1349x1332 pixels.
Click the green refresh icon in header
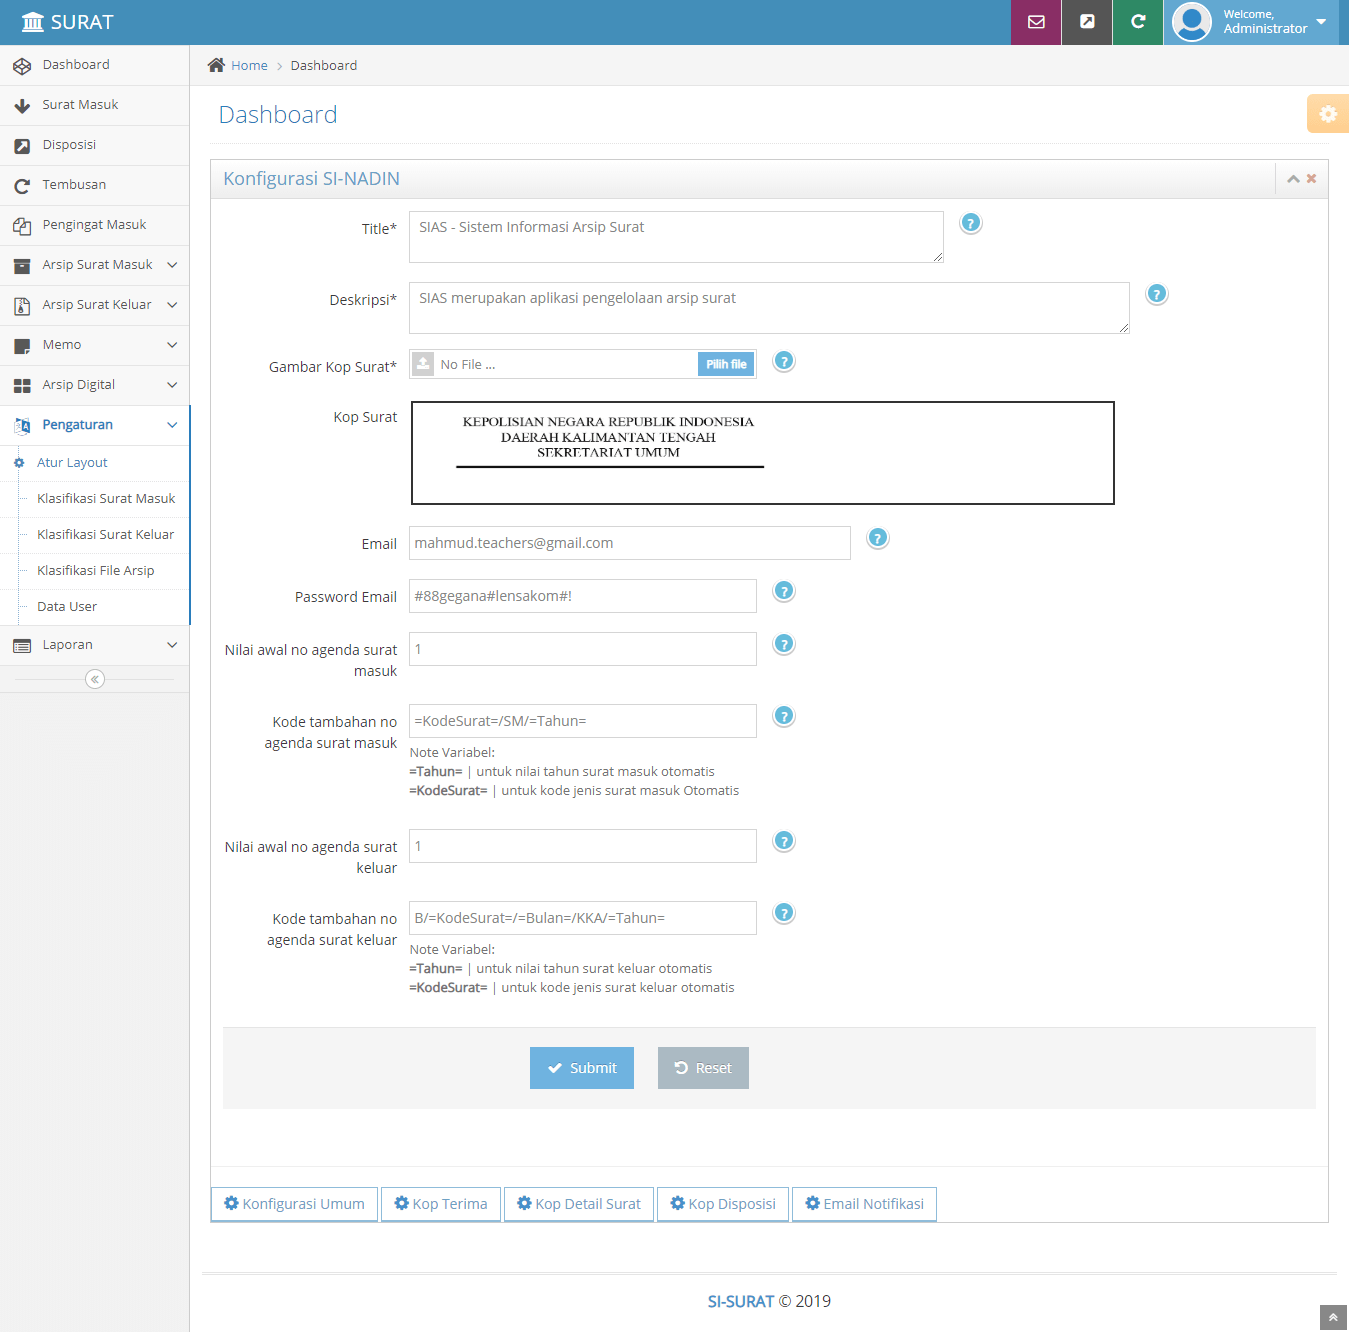(1138, 22)
